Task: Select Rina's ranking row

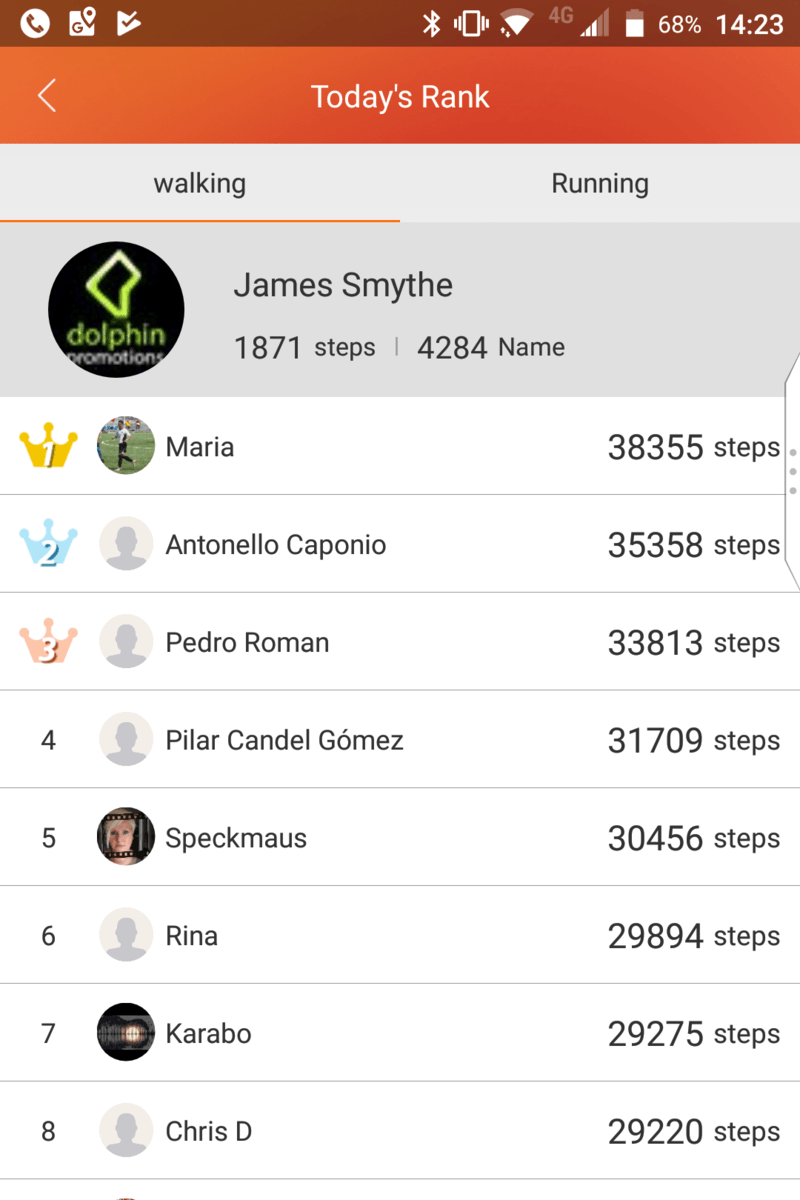Action: (400, 936)
